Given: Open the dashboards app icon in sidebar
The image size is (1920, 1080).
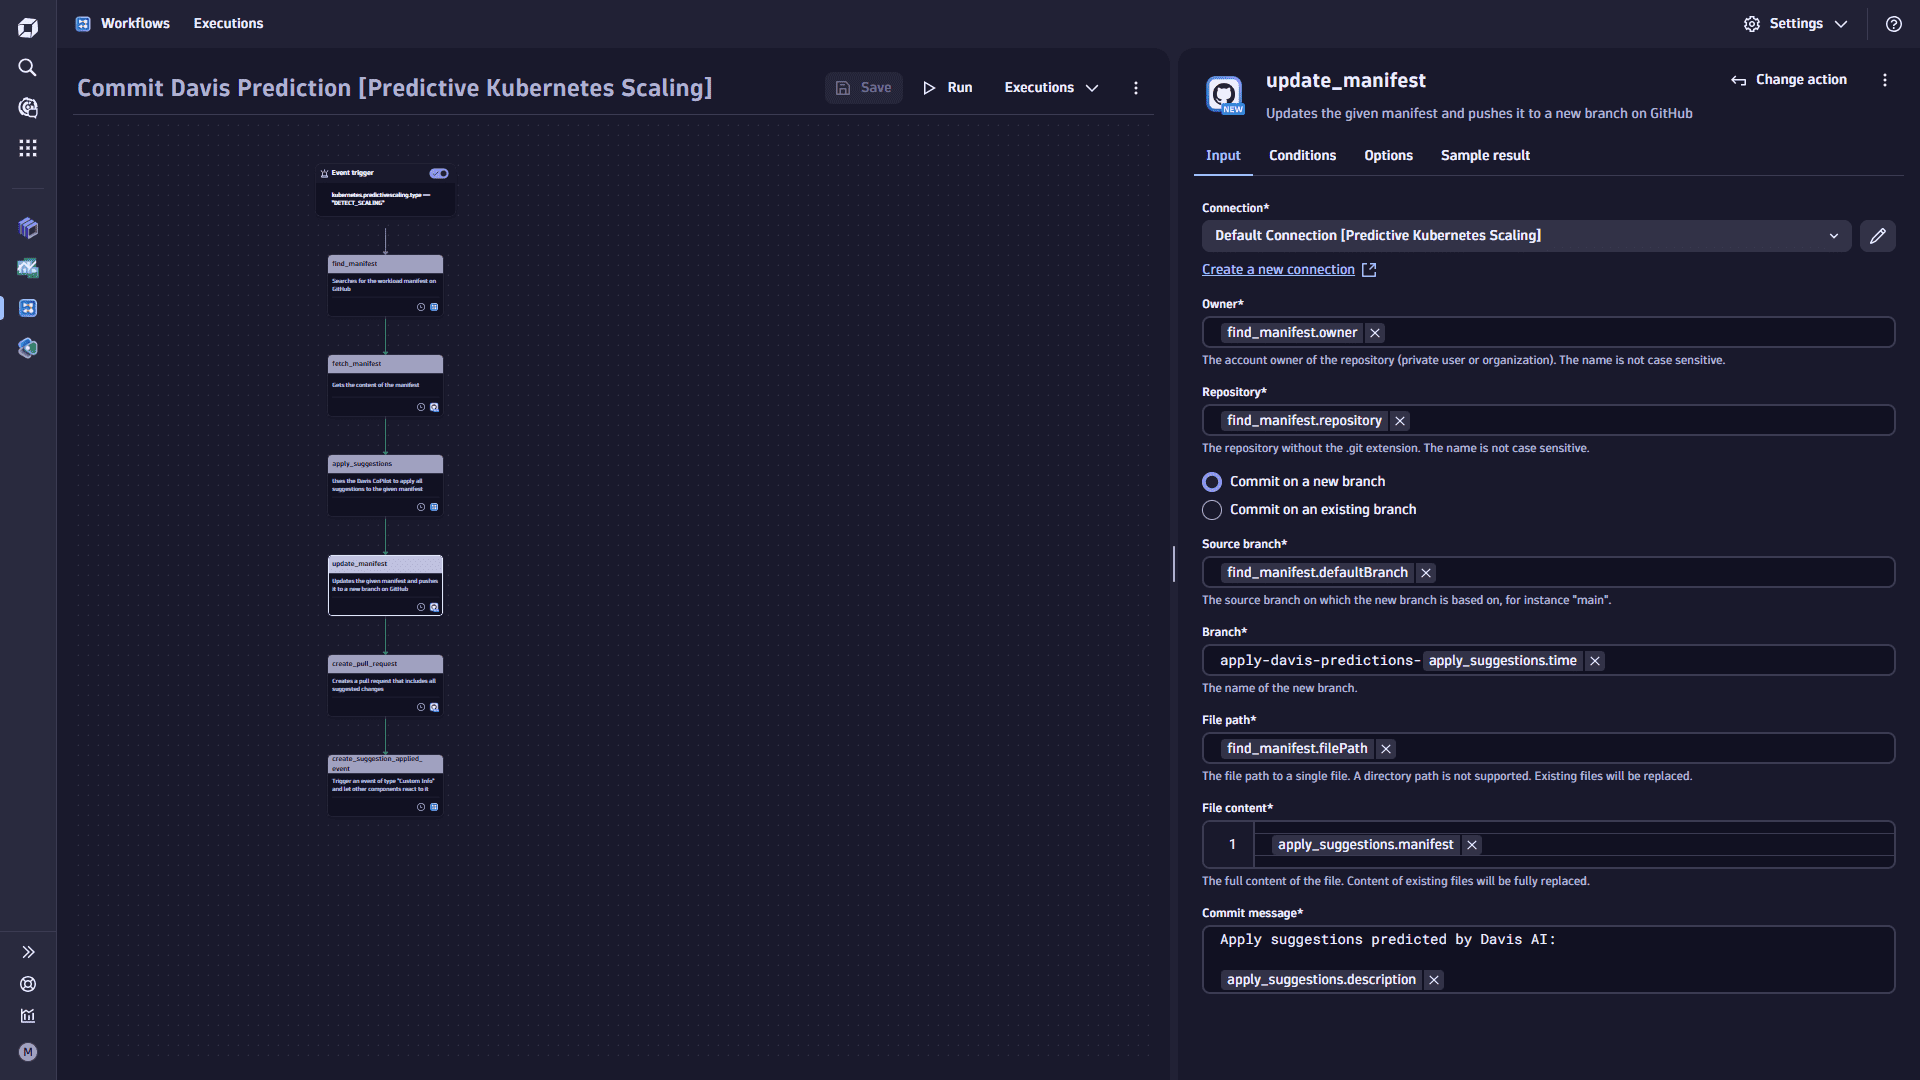Looking at the screenshot, I should pyautogui.click(x=28, y=268).
